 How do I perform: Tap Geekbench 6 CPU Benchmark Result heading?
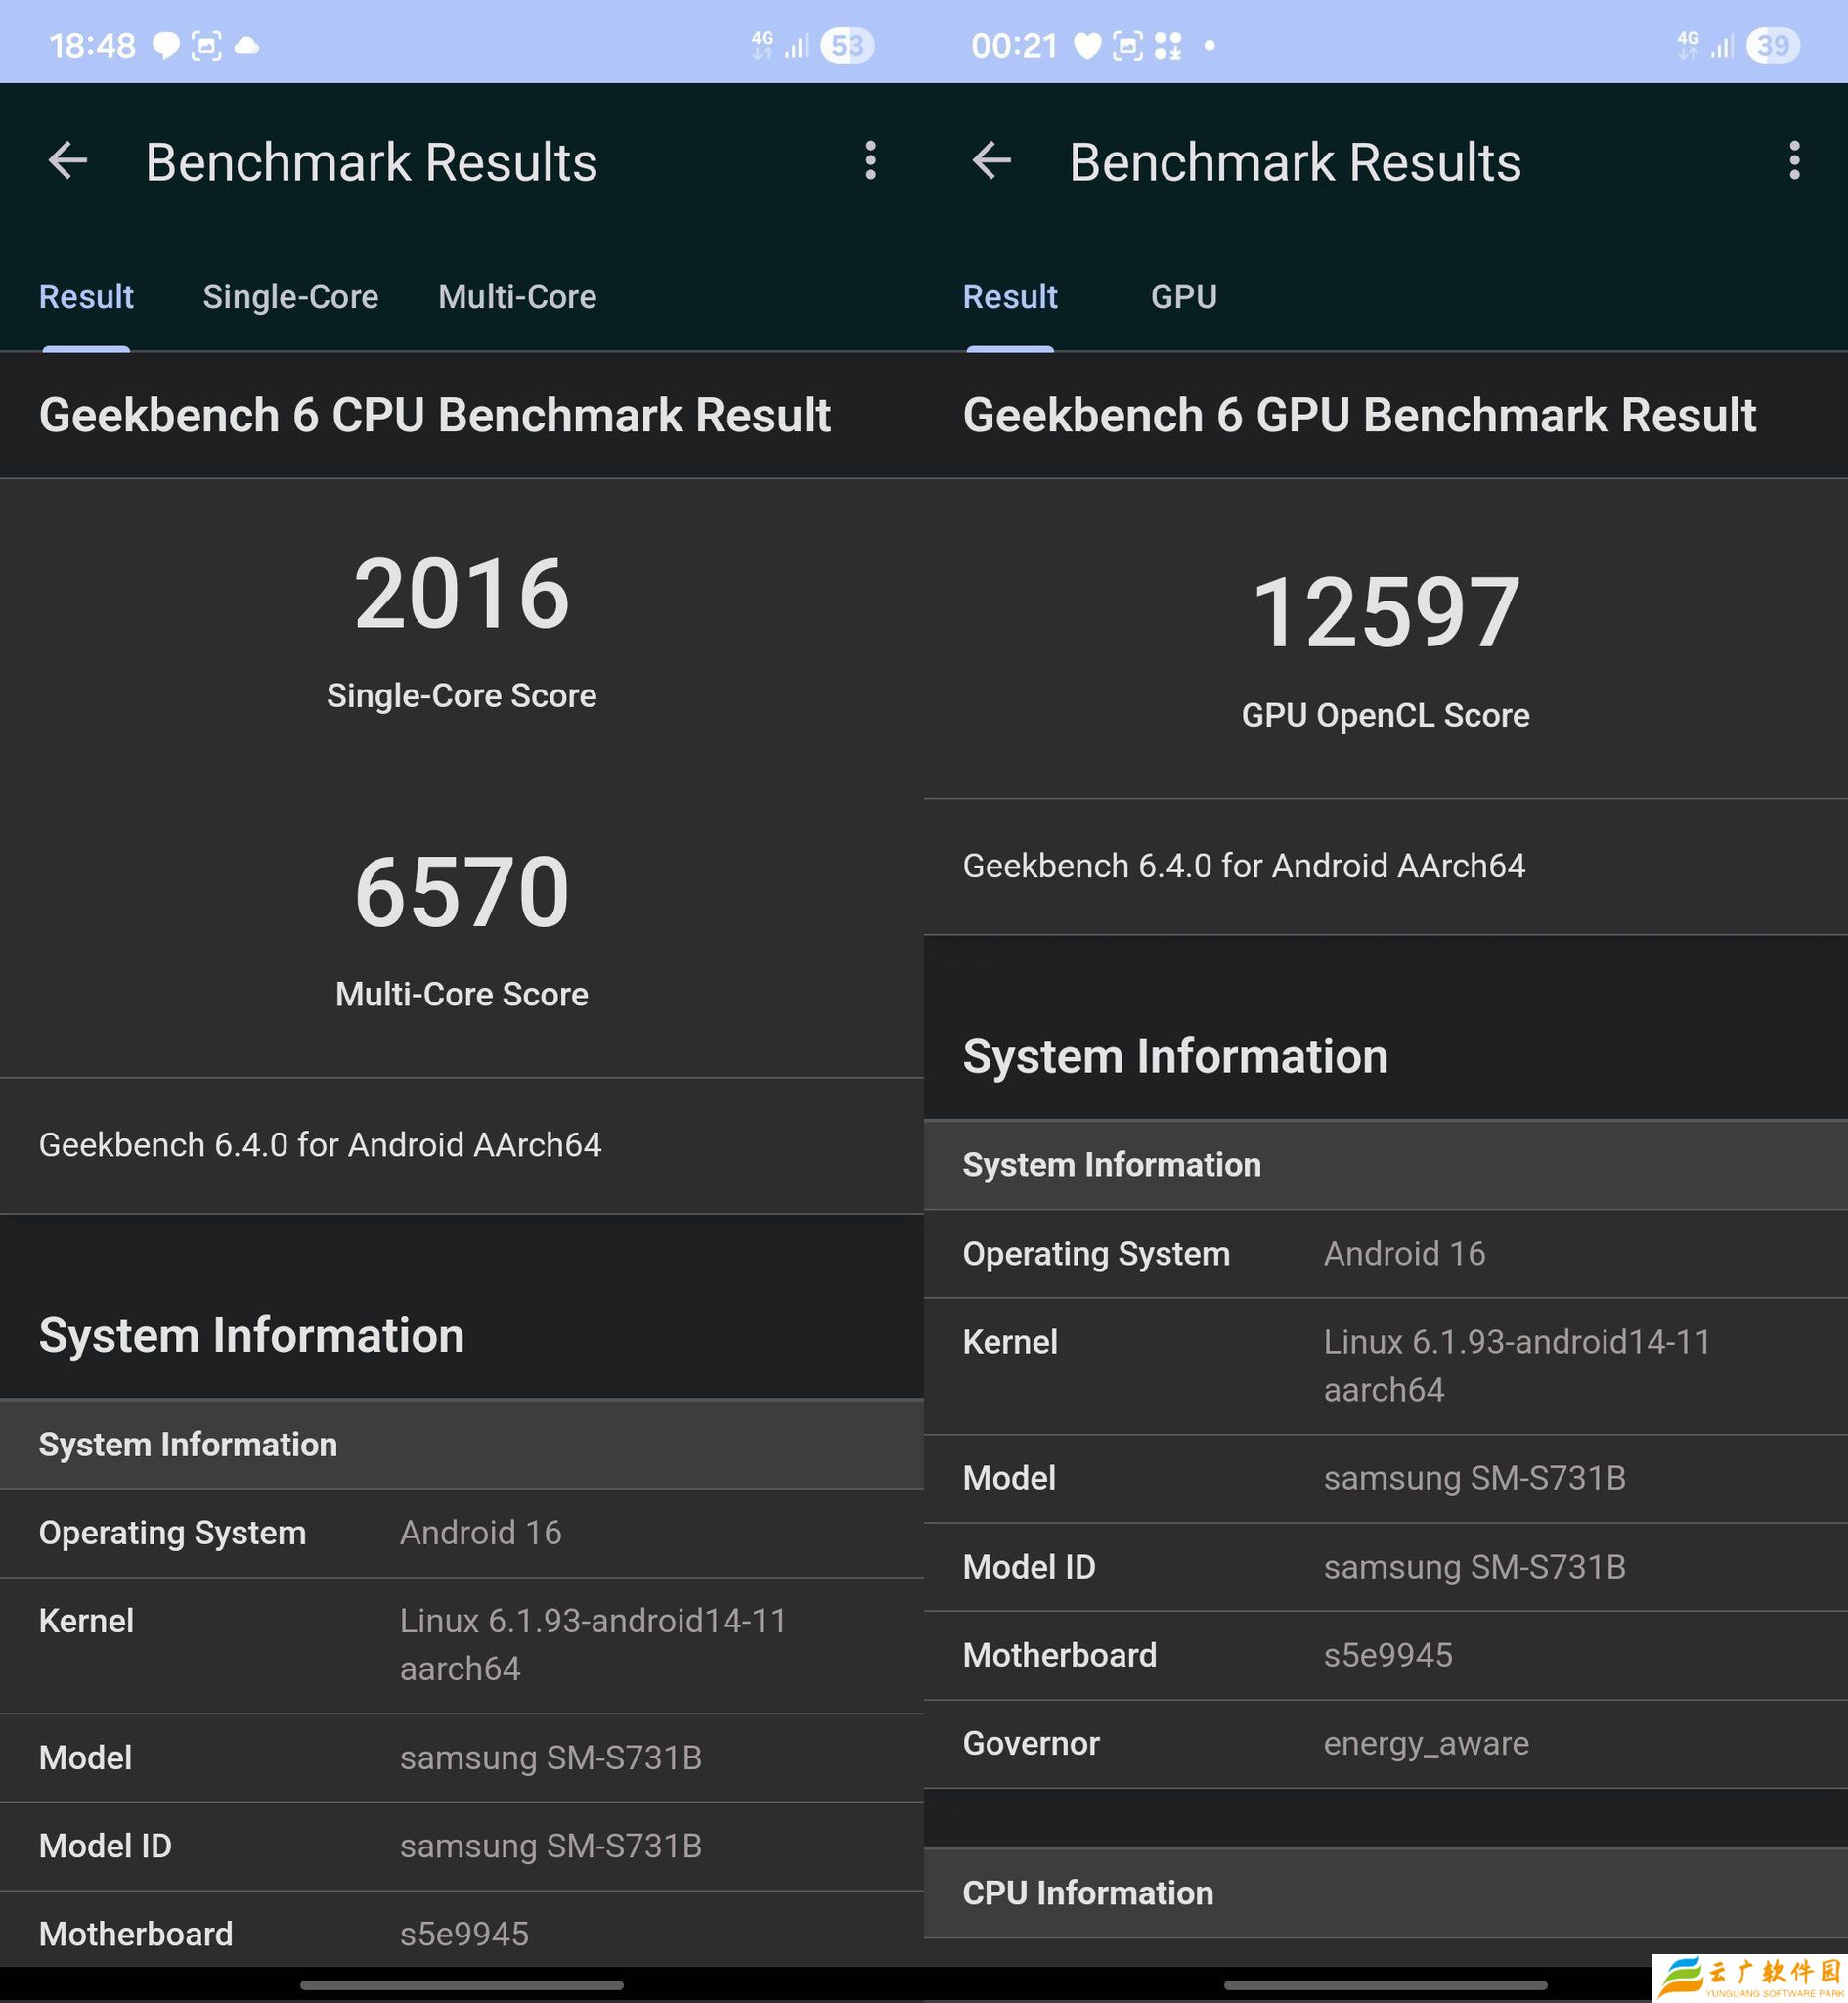click(435, 415)
